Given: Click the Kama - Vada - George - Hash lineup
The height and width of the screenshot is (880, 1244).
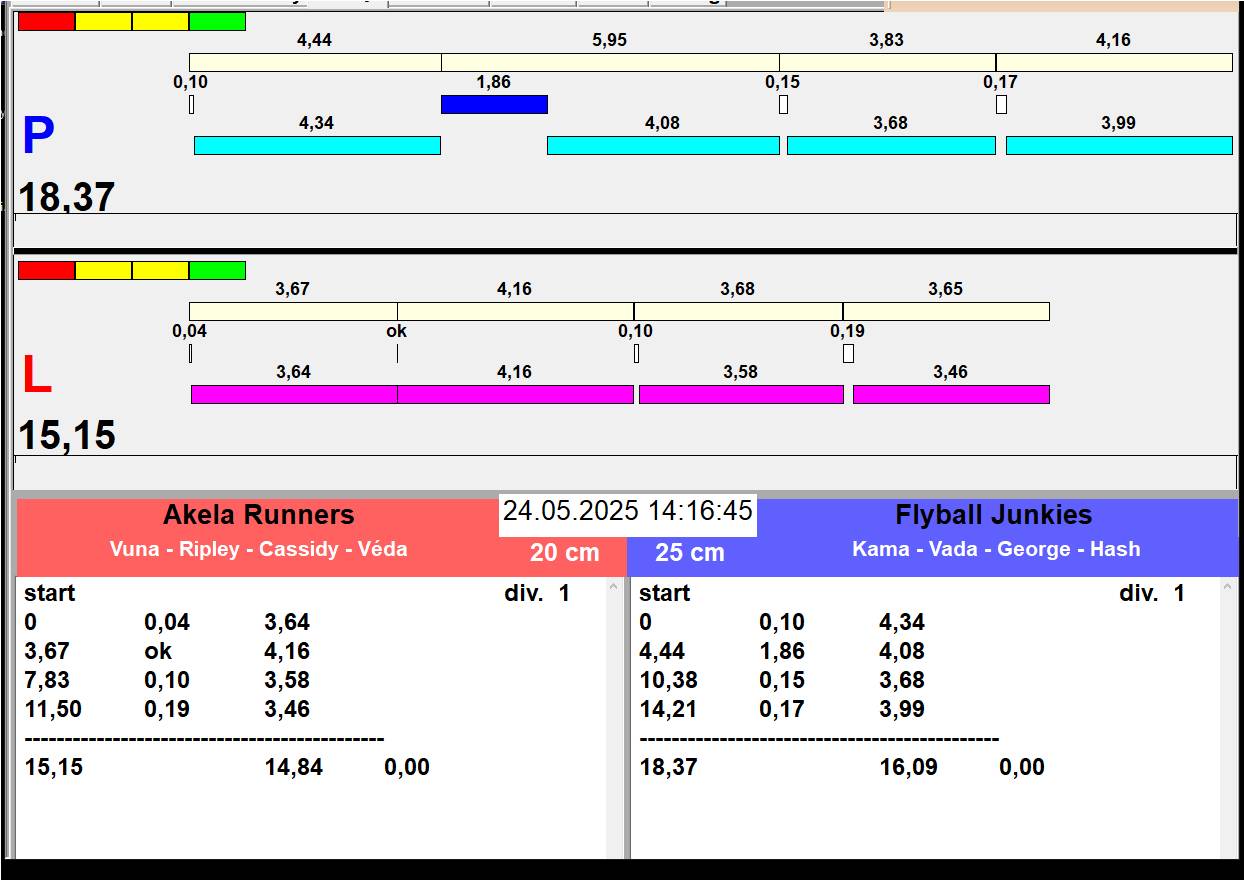Looking at the screenshot, I should (x=996, y=549).
